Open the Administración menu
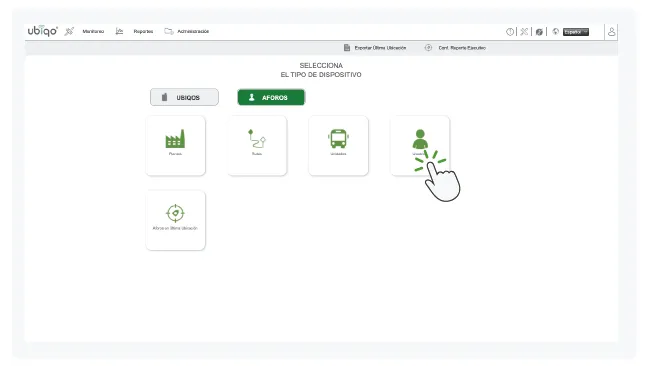The height and width of the screenshot is (366, 651). coord(193,32)
